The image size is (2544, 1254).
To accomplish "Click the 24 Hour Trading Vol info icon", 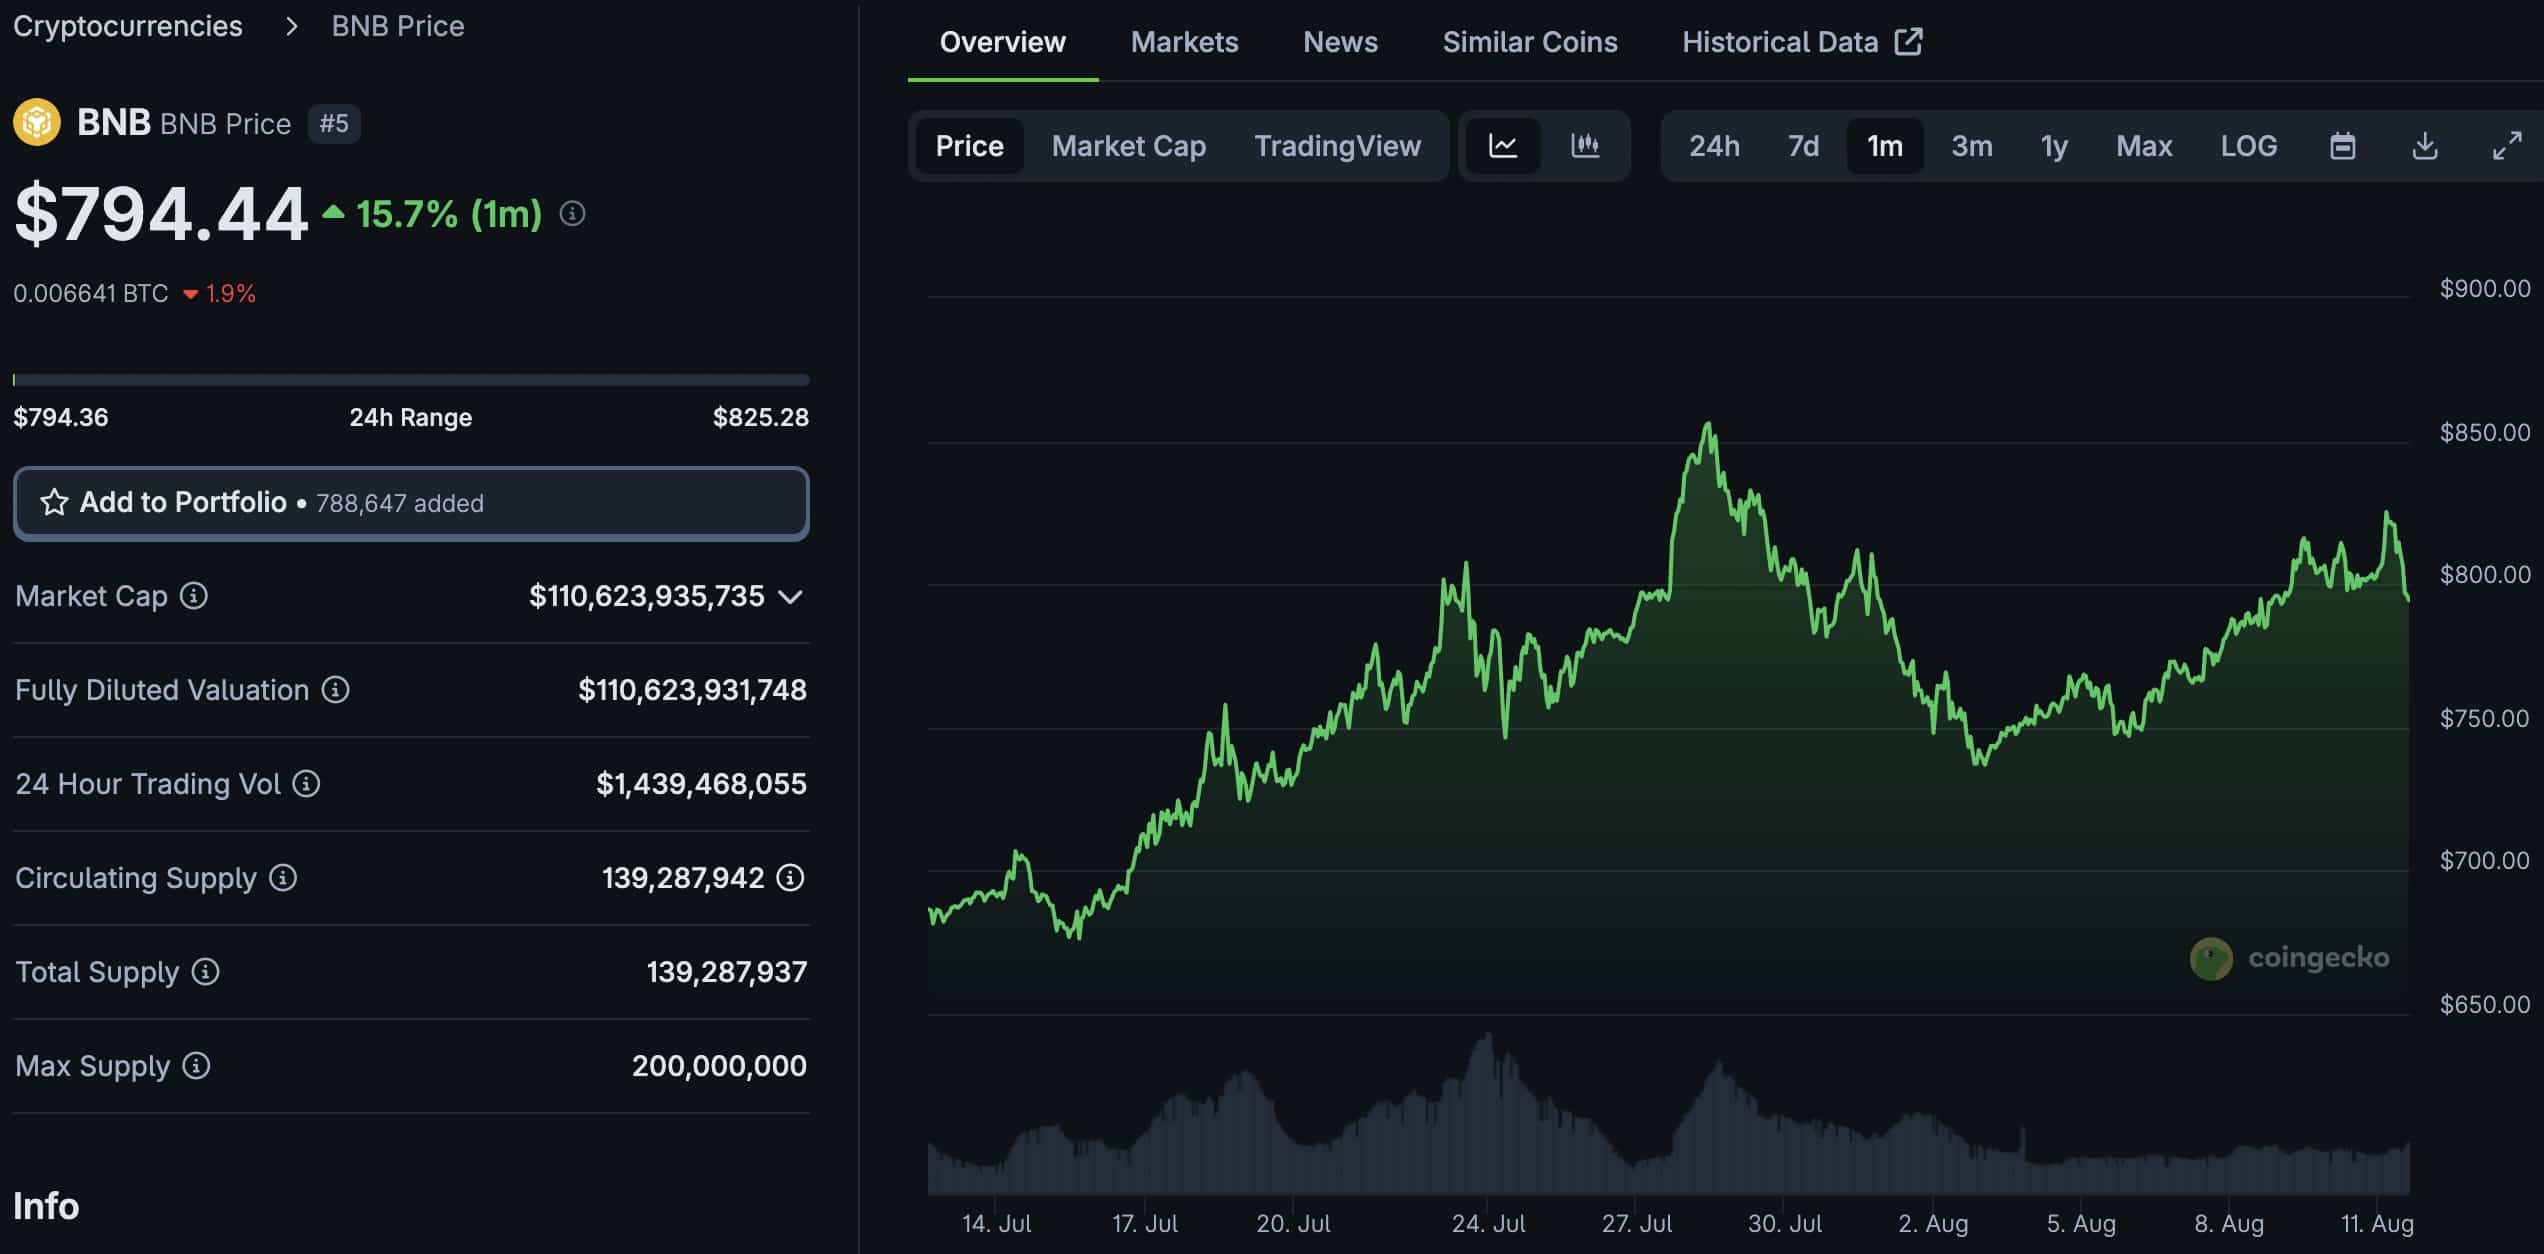I will 305,785.
